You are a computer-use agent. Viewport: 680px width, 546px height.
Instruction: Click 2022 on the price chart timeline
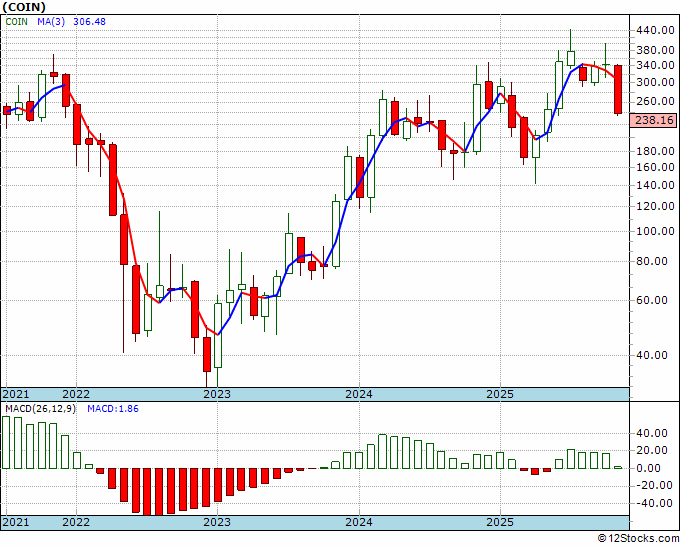pos(76,394)
